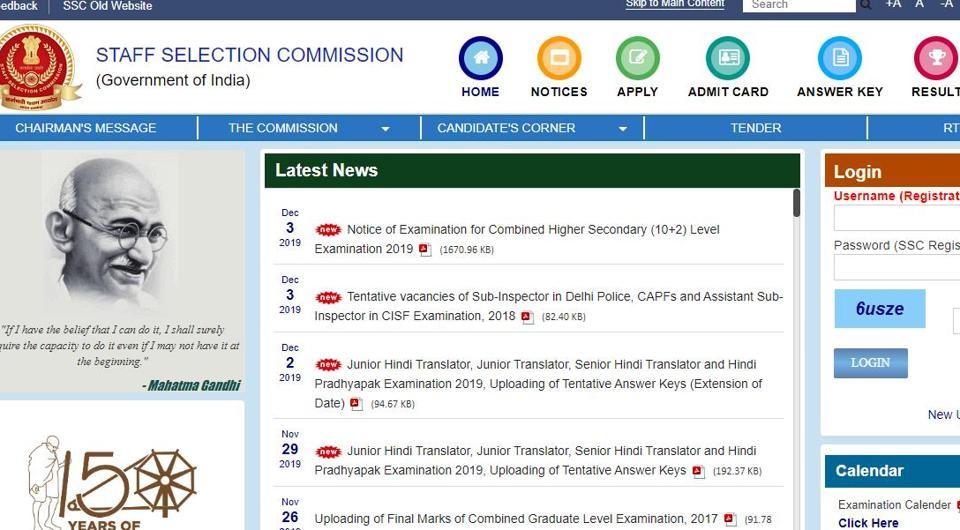Click Examination Calender Click Here link
Screen dimensions: 960x530
pyautogui.click(x=868, y=523)
